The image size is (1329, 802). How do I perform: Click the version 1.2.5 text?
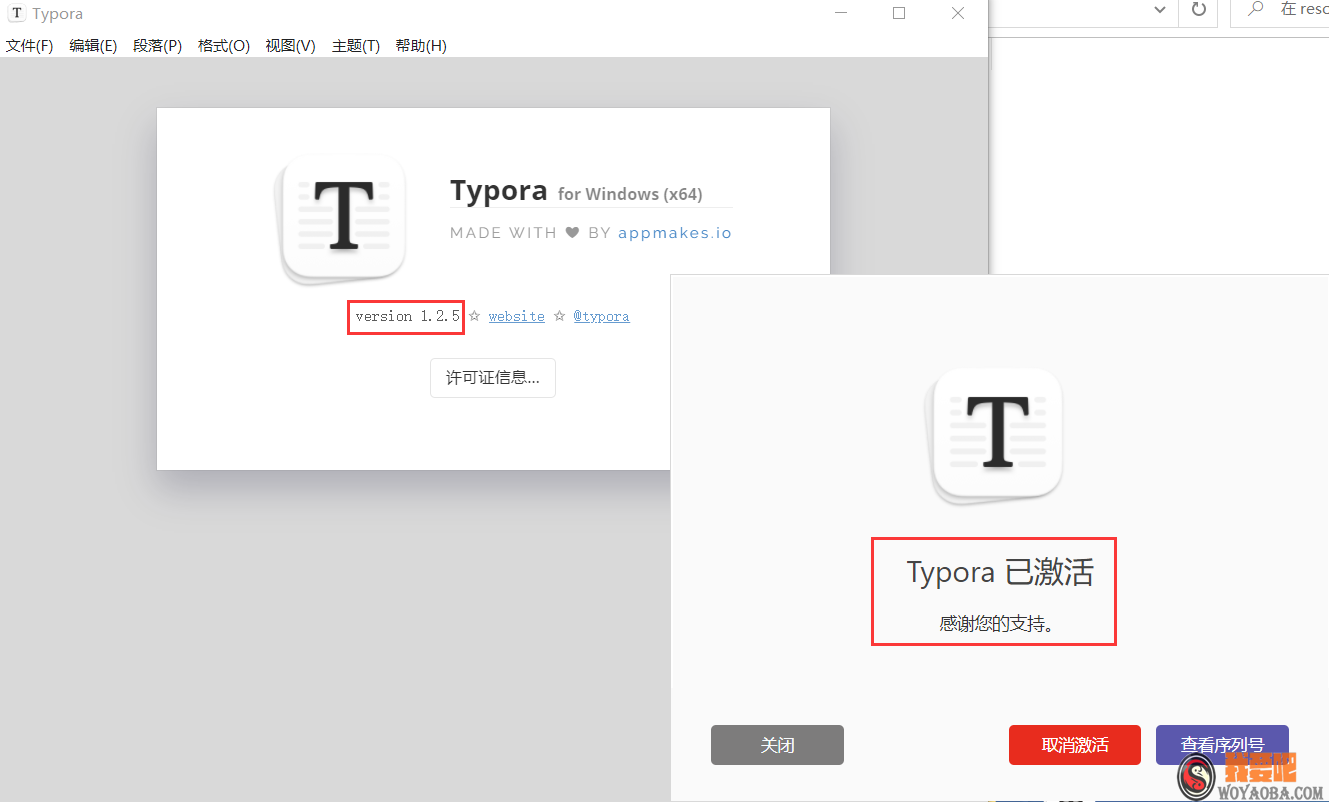tap(408, 316)
